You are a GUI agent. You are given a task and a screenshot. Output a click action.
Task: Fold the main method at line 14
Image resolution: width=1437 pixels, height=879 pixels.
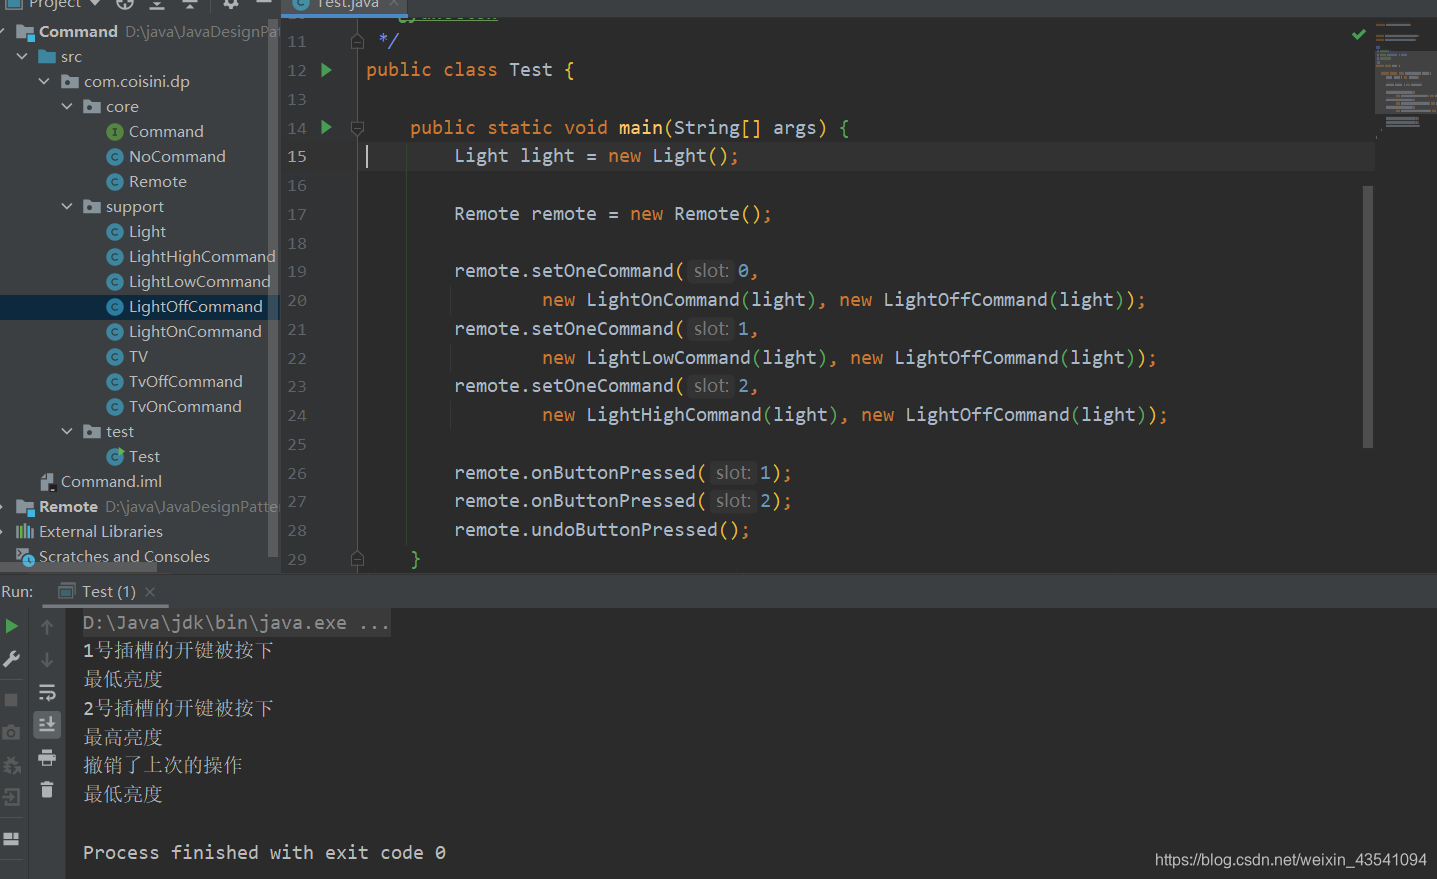point(357,128)
